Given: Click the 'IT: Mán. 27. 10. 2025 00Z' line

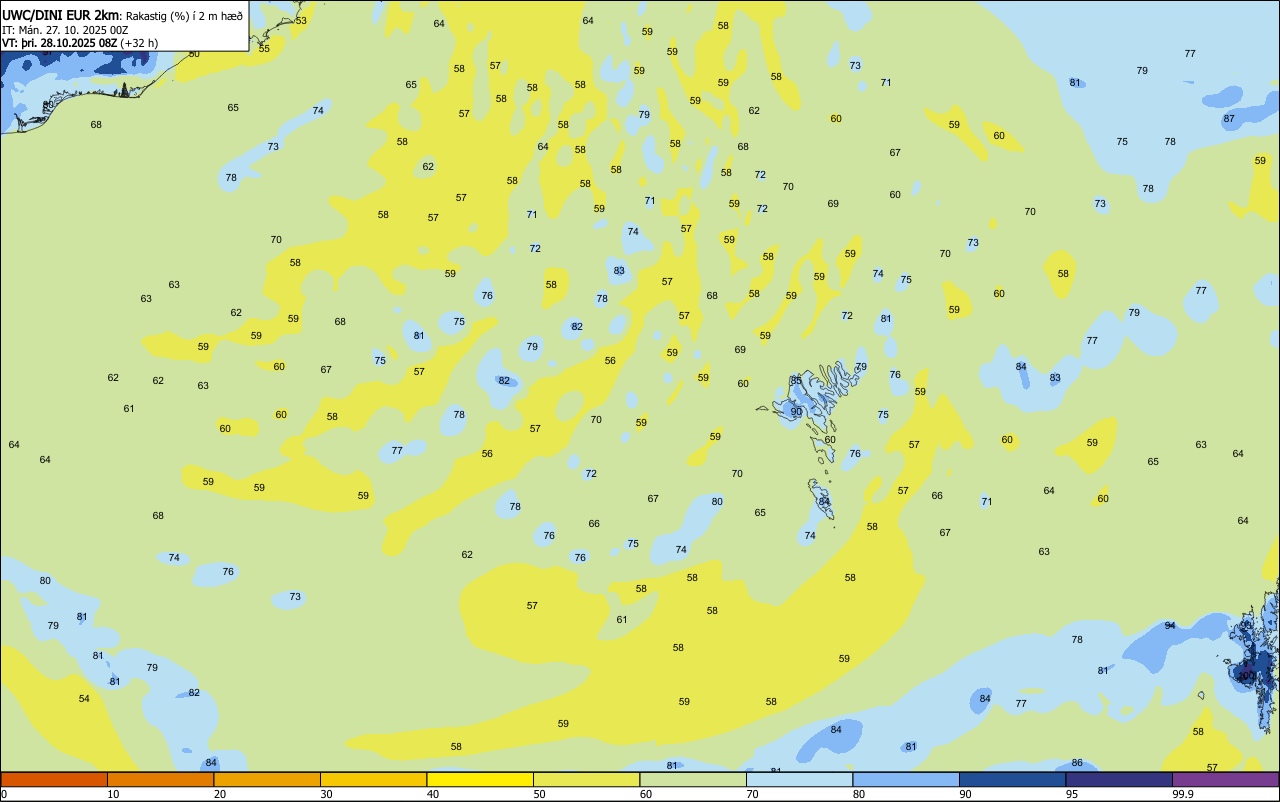Looking at the screenshot, I should click(x=65, y=29).
